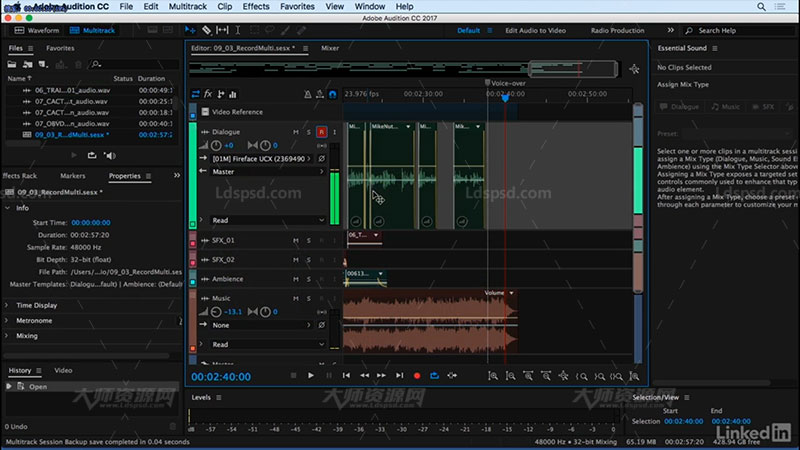The width and height of the screenshot is (800, 450).
Task: Click Zoom Out Amplitude icon
Action: tap(510, 376)
